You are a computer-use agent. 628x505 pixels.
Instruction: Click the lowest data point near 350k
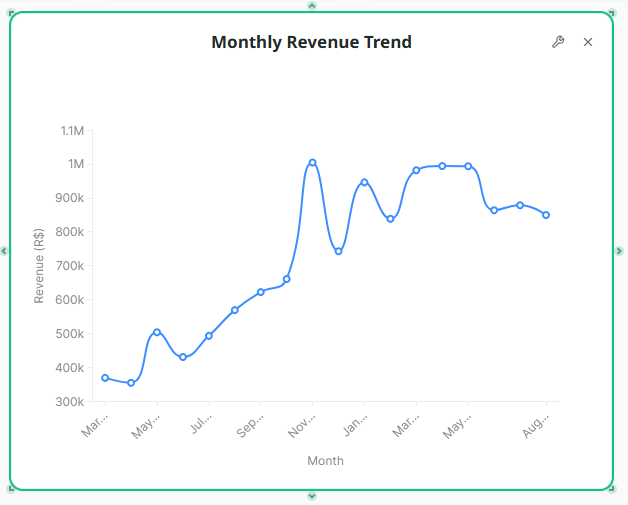point(131,383)
